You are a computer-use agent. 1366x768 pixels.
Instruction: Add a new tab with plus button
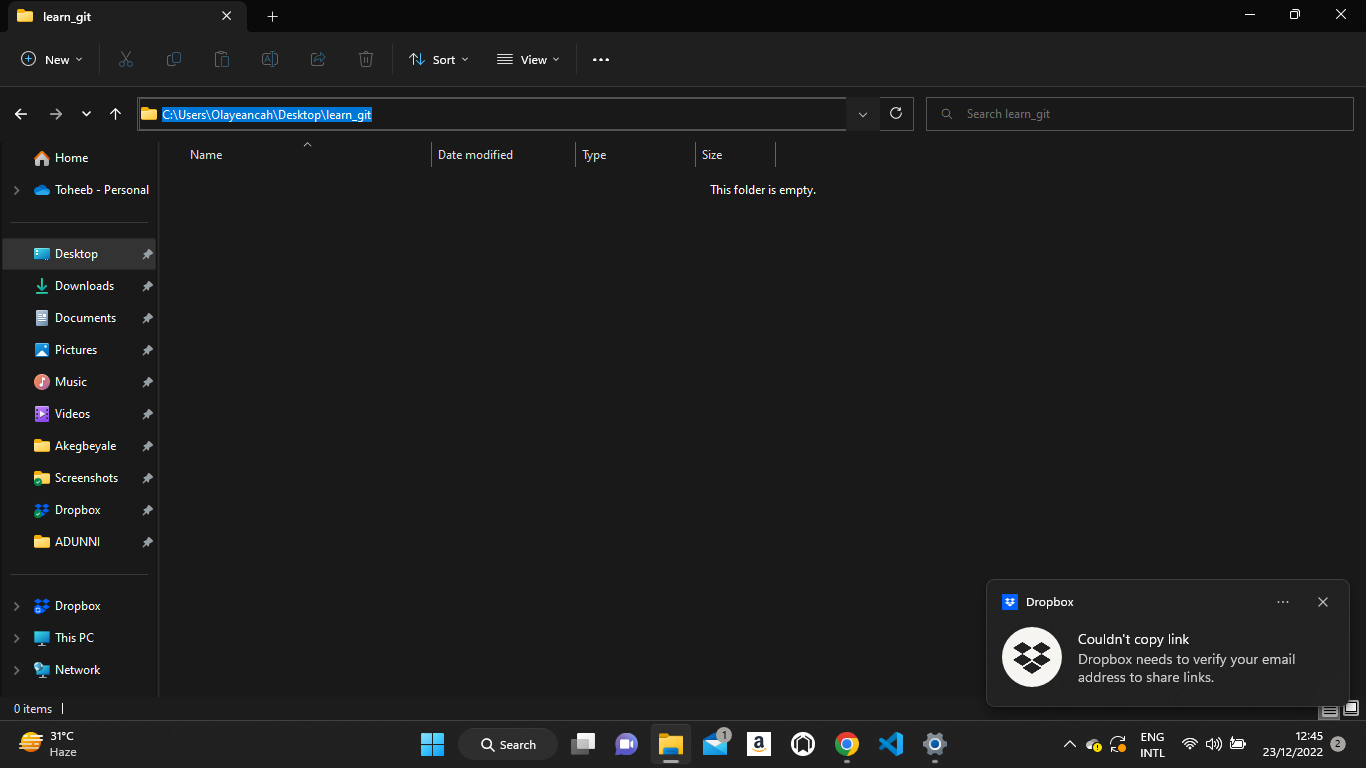[x=273, y=16]
